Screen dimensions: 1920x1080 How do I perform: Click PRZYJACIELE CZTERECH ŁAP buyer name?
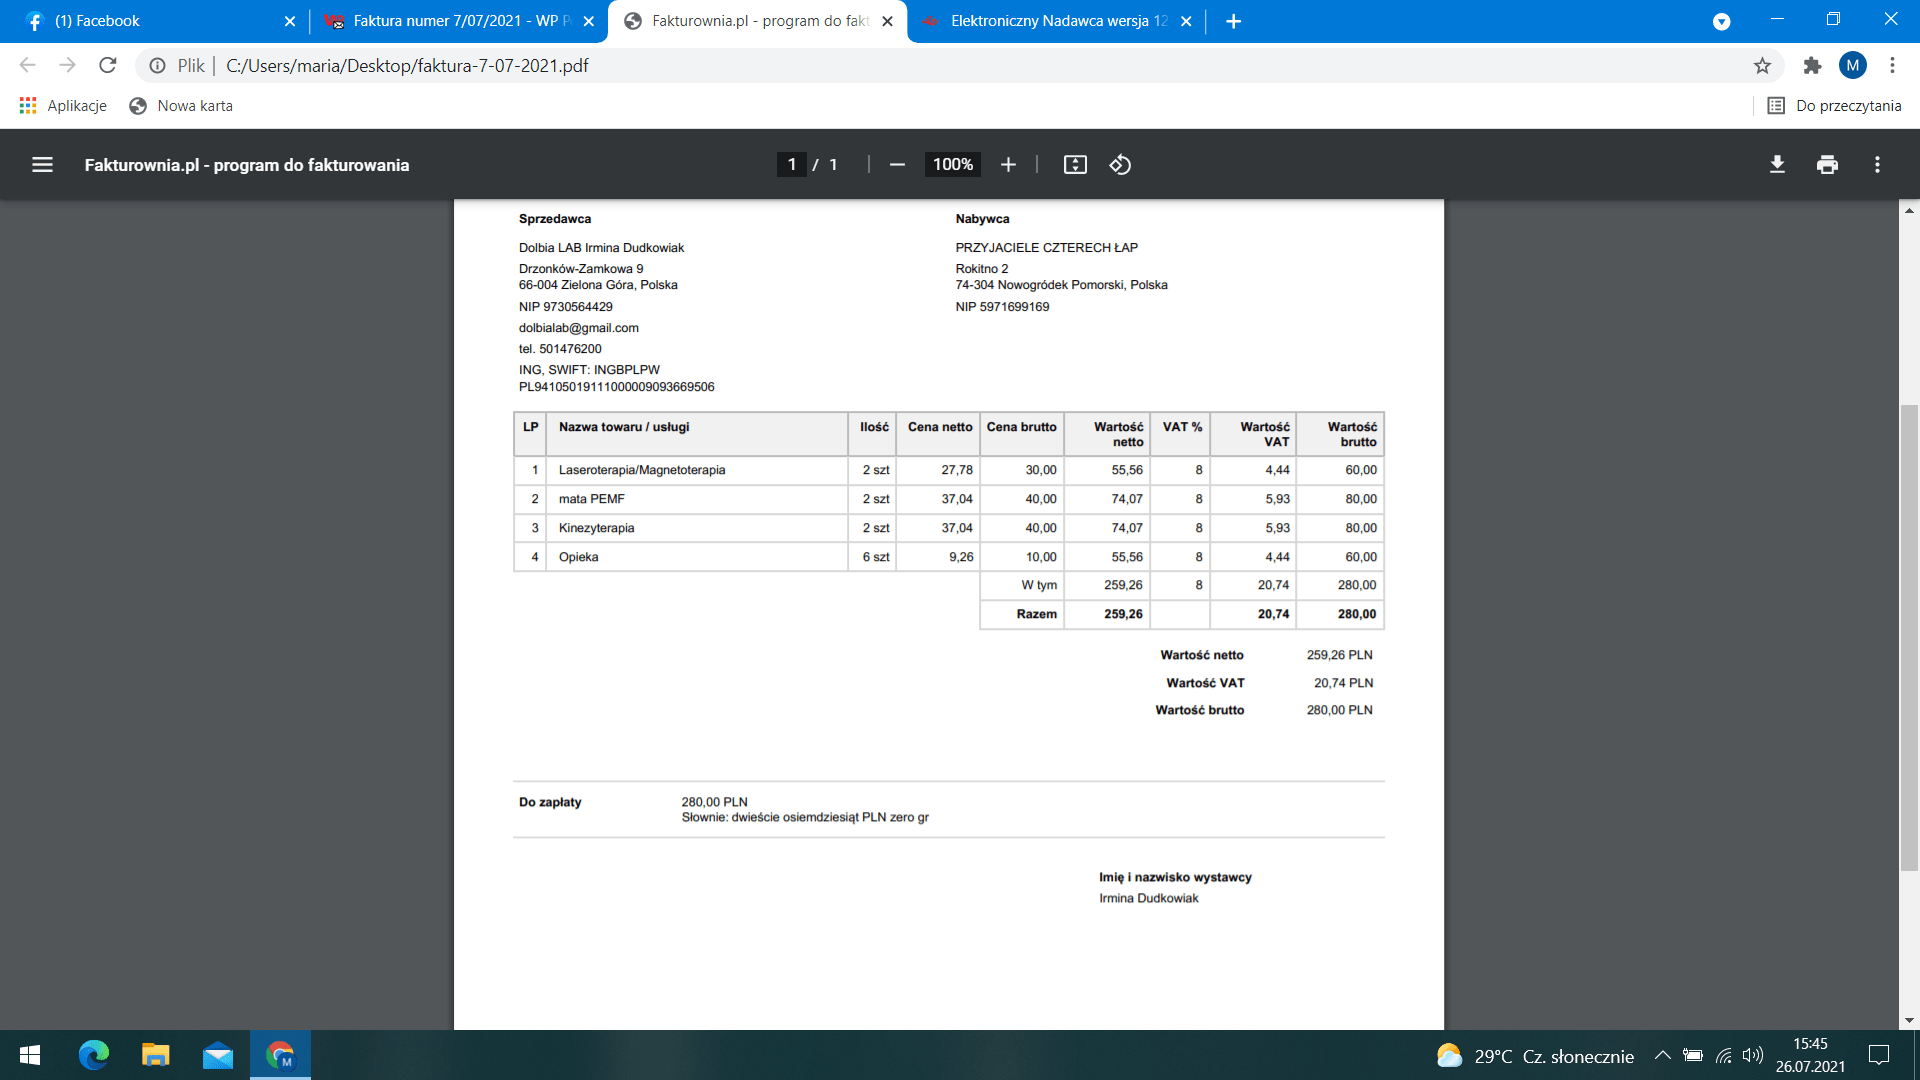[x=1046, y=248]
